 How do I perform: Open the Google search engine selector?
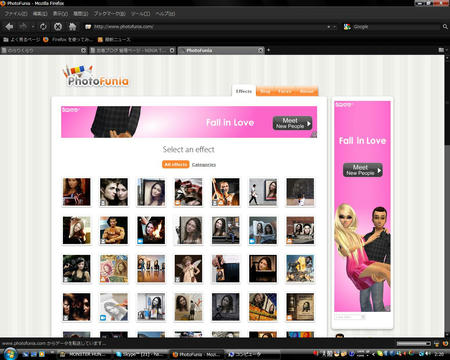tap(347, 27)
